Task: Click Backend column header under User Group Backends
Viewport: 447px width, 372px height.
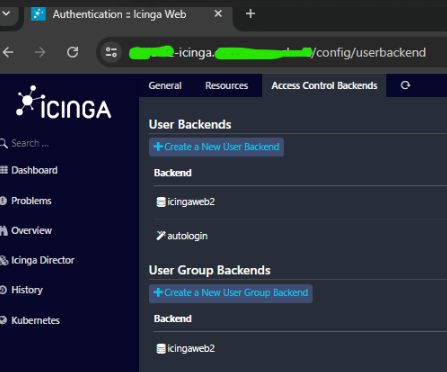Action: point(173,319)
